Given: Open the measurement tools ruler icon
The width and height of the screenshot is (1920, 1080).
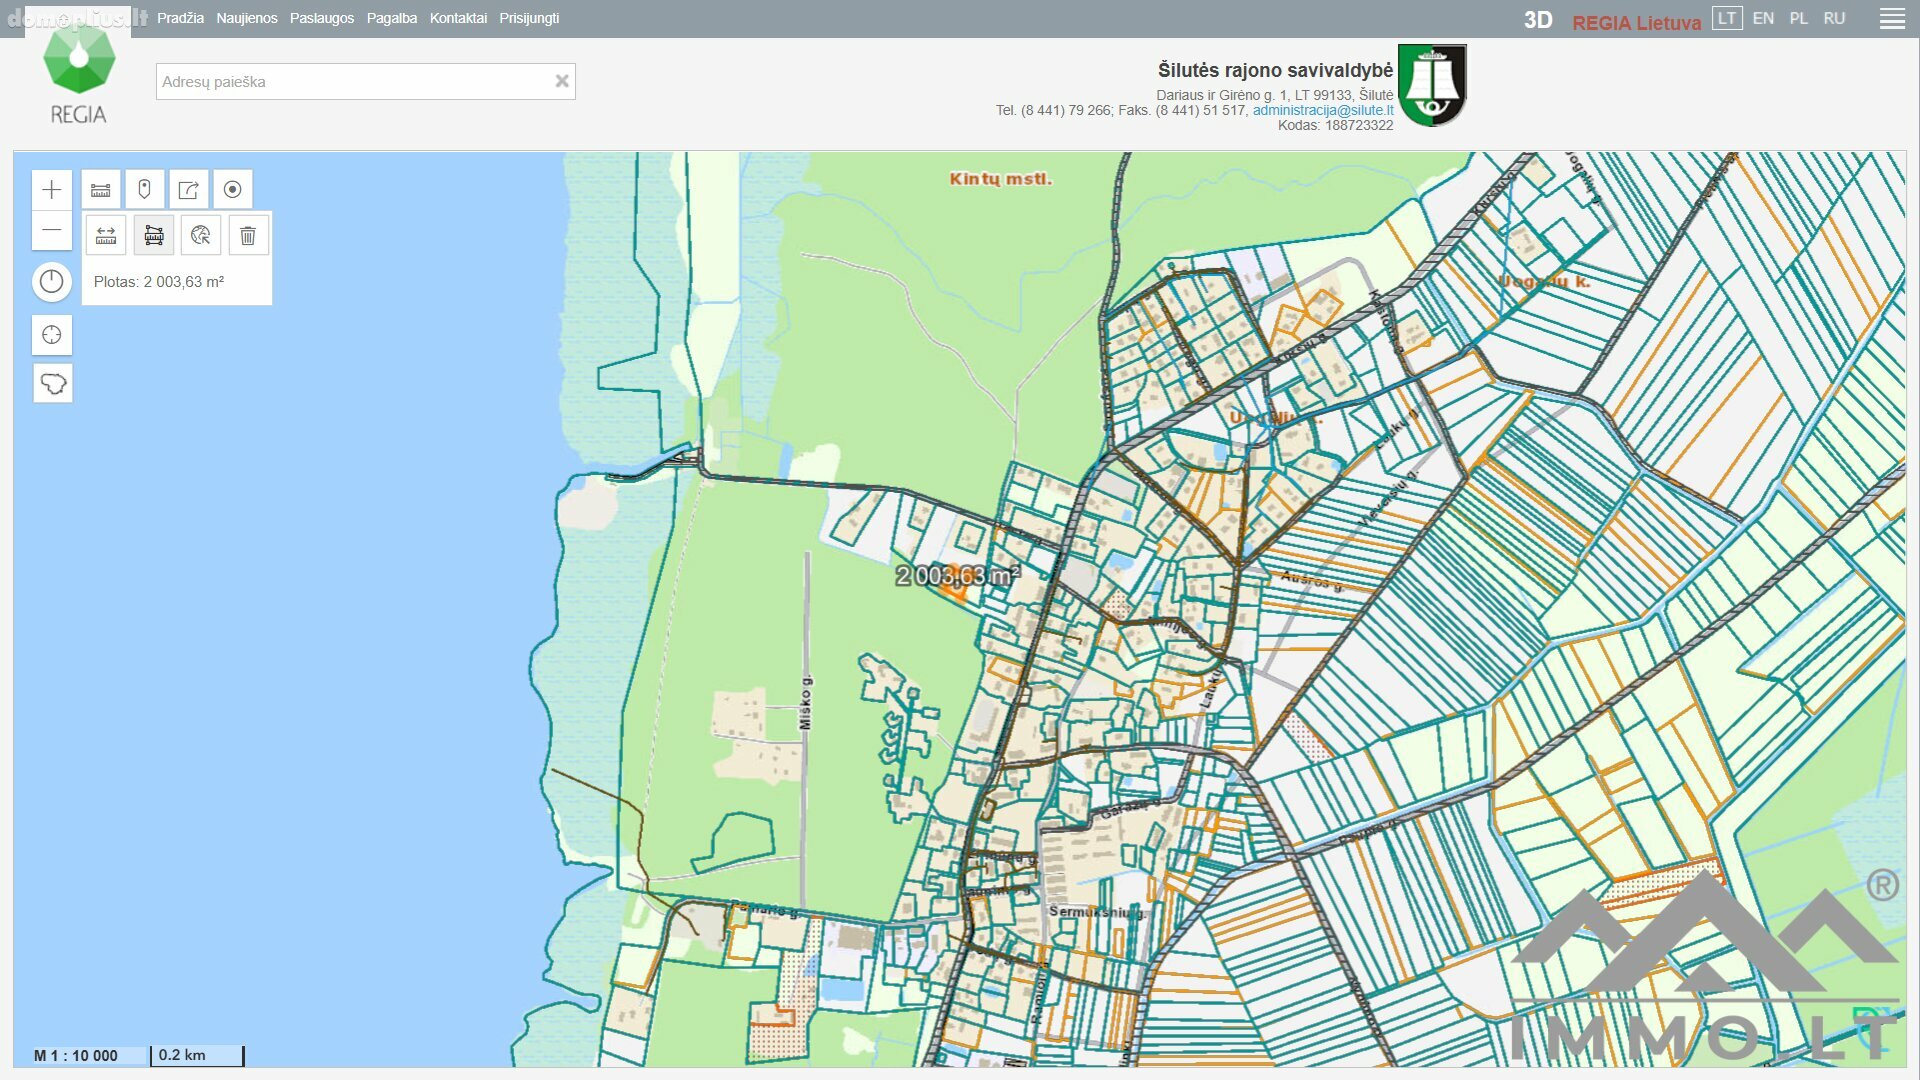Looking at the screenshot, I should coord(101,190).
